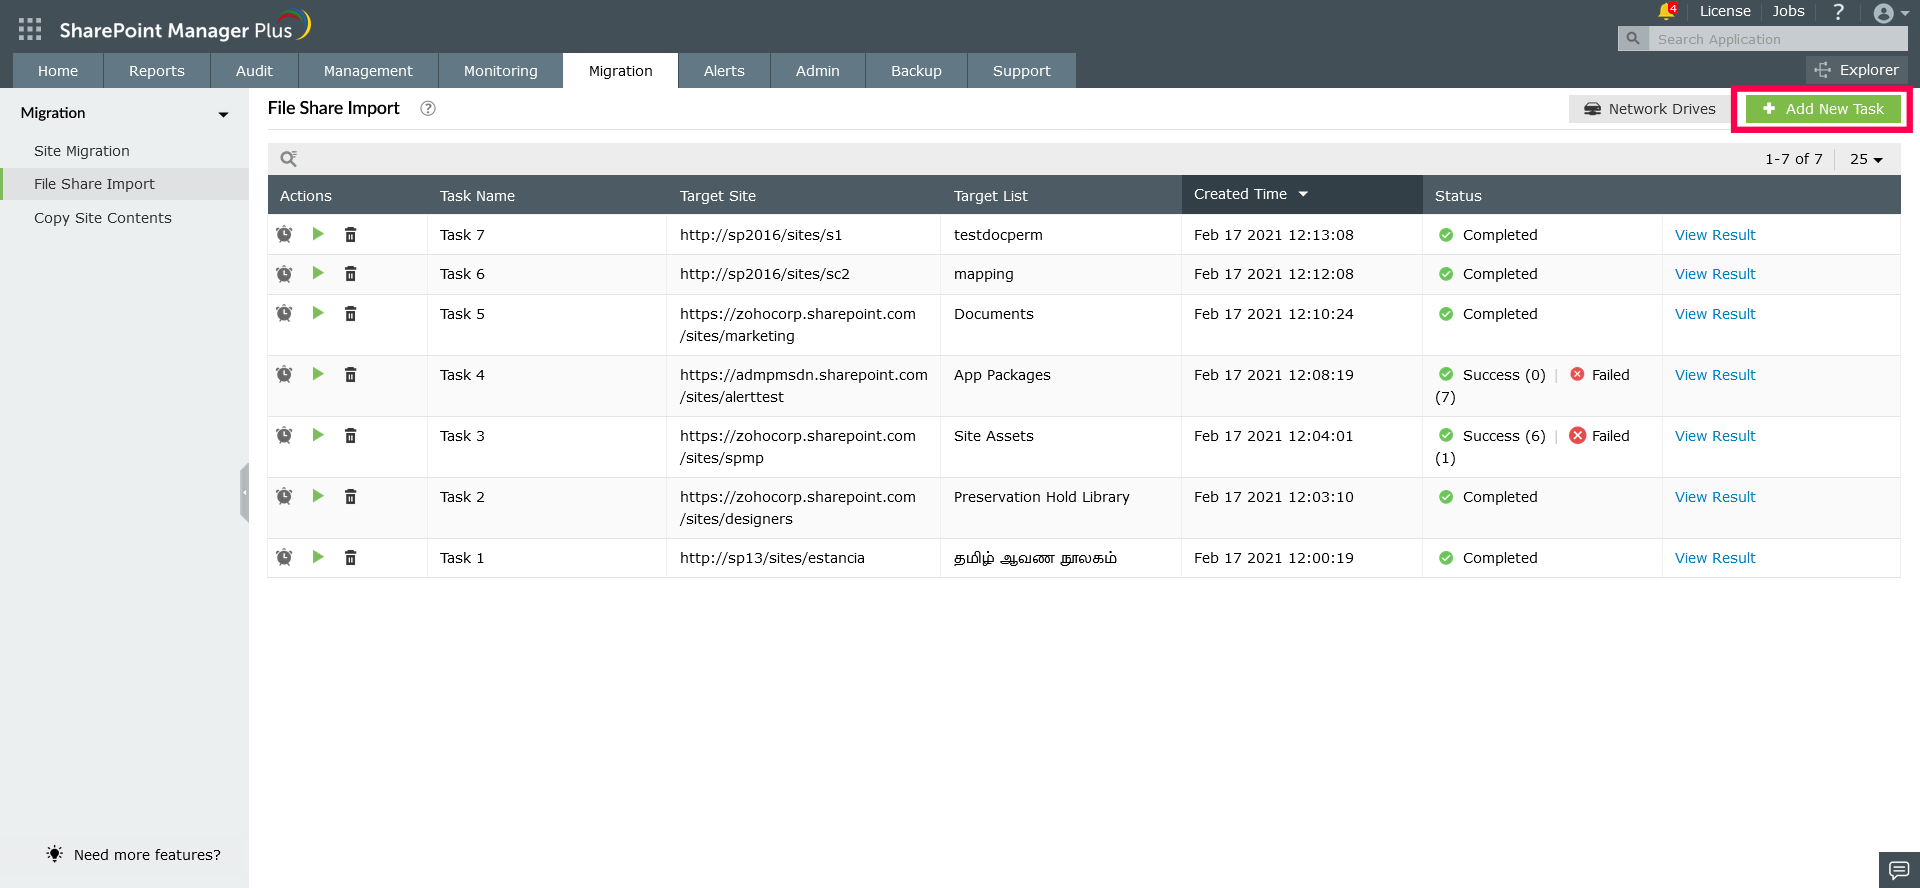Run Task 7 with the play icon
This screenshot has height=888, width=1920.
(318, 234)
